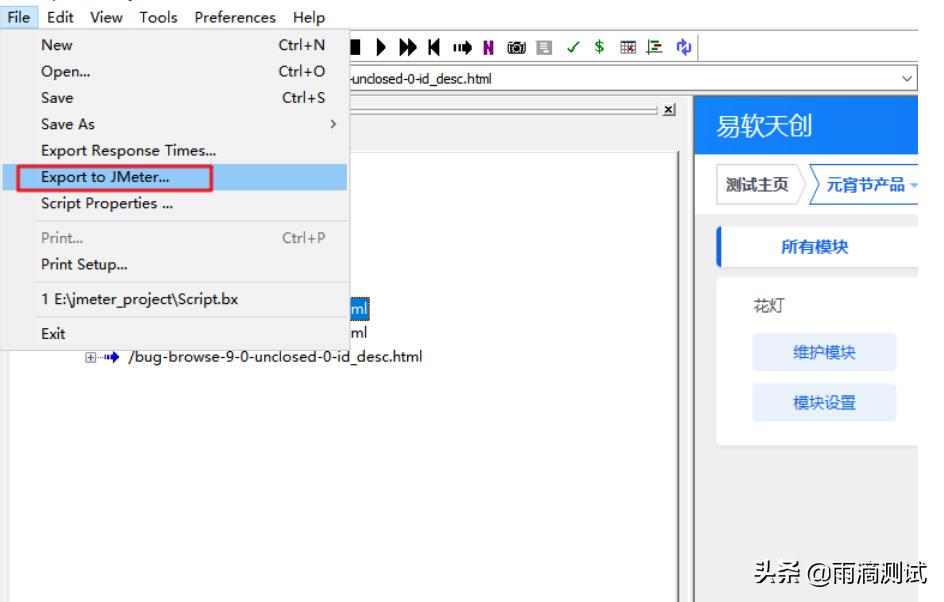Viewport: 944px width, 602px height.
Task: Open the URL address dropdown arrow
Action: pos(907,79)
